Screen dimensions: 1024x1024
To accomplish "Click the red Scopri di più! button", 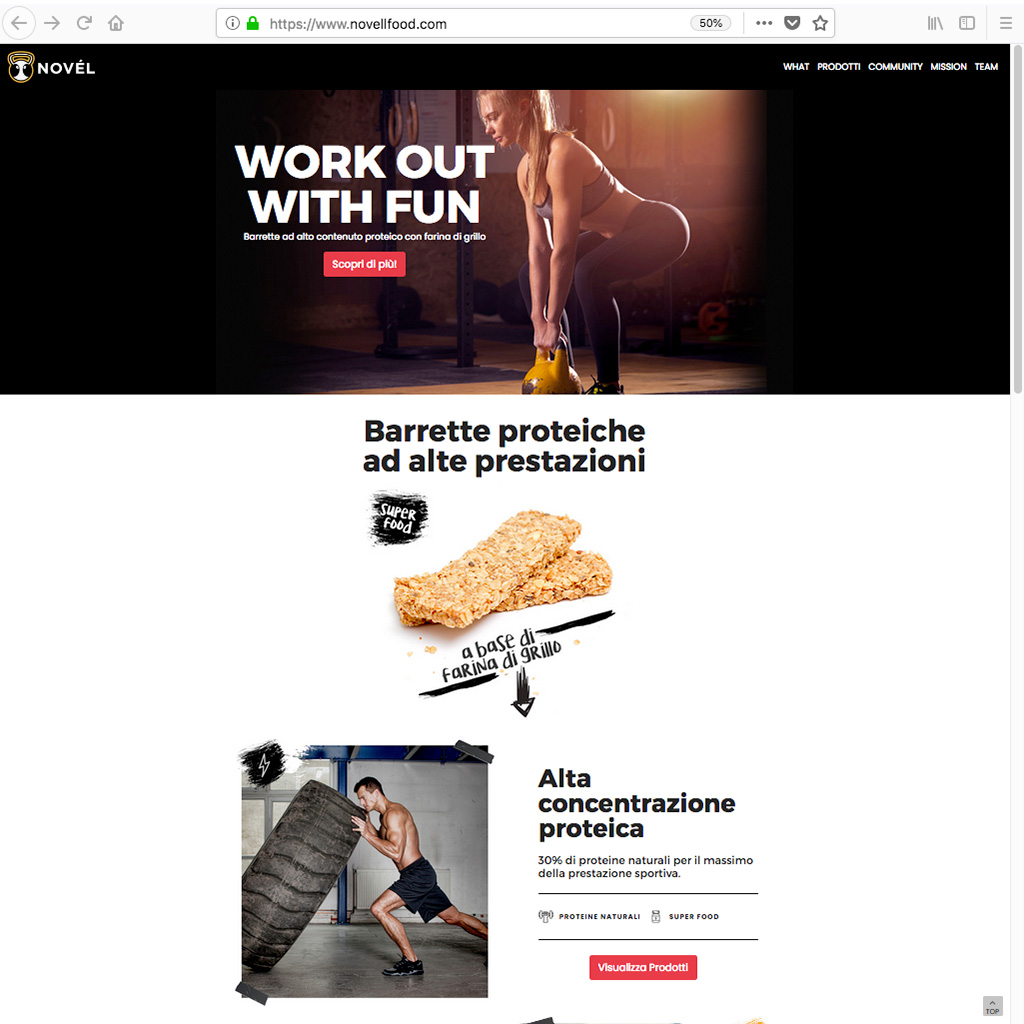I will coord(364,264).
